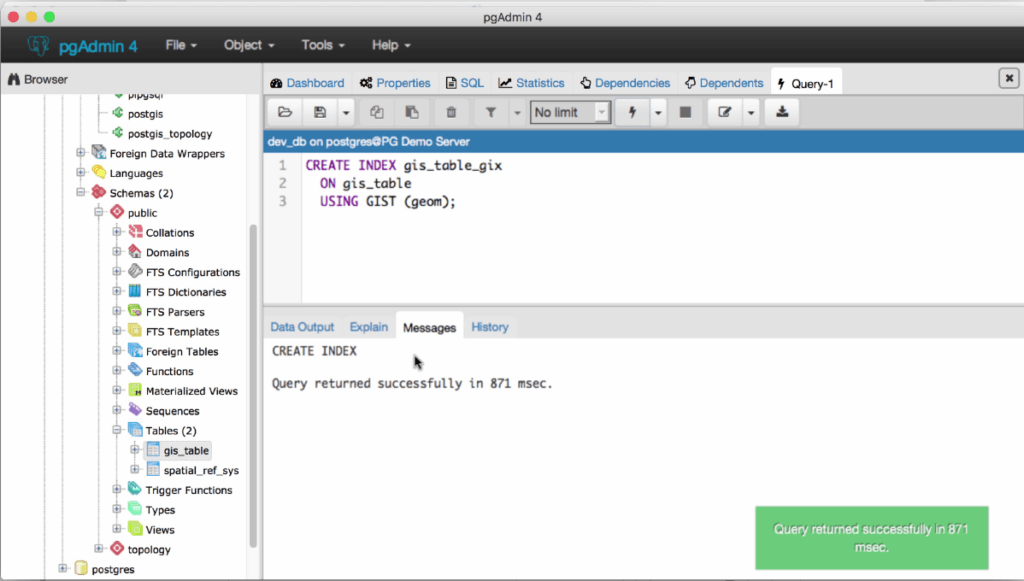Open the row limit dropdown
Viewport: 1024px width, 581px height.
click(x=570, y=112)
